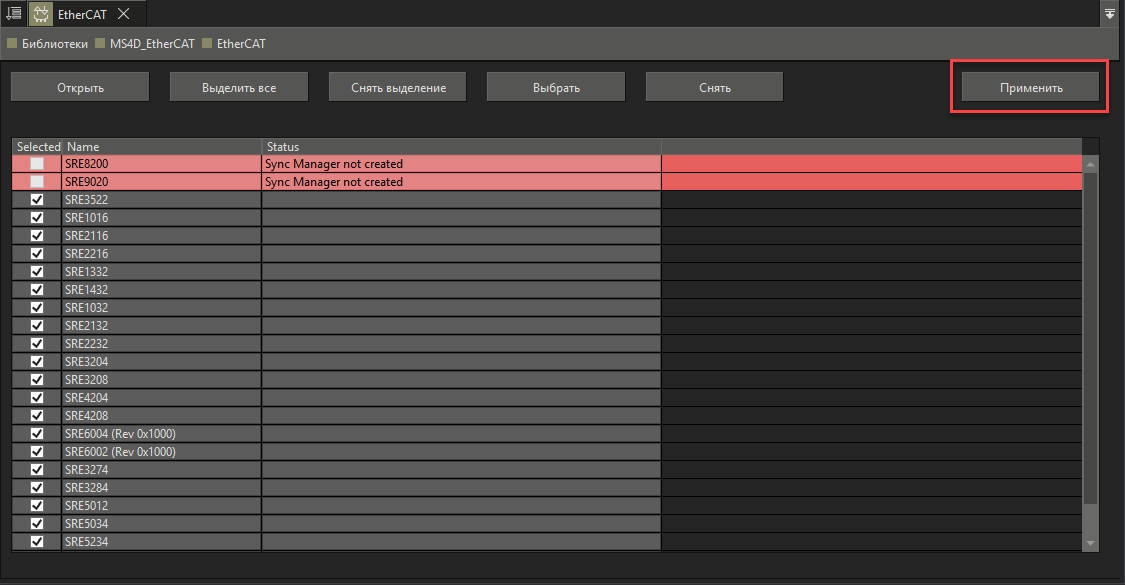Select the SRE1016 name cell

coord(162,217)
